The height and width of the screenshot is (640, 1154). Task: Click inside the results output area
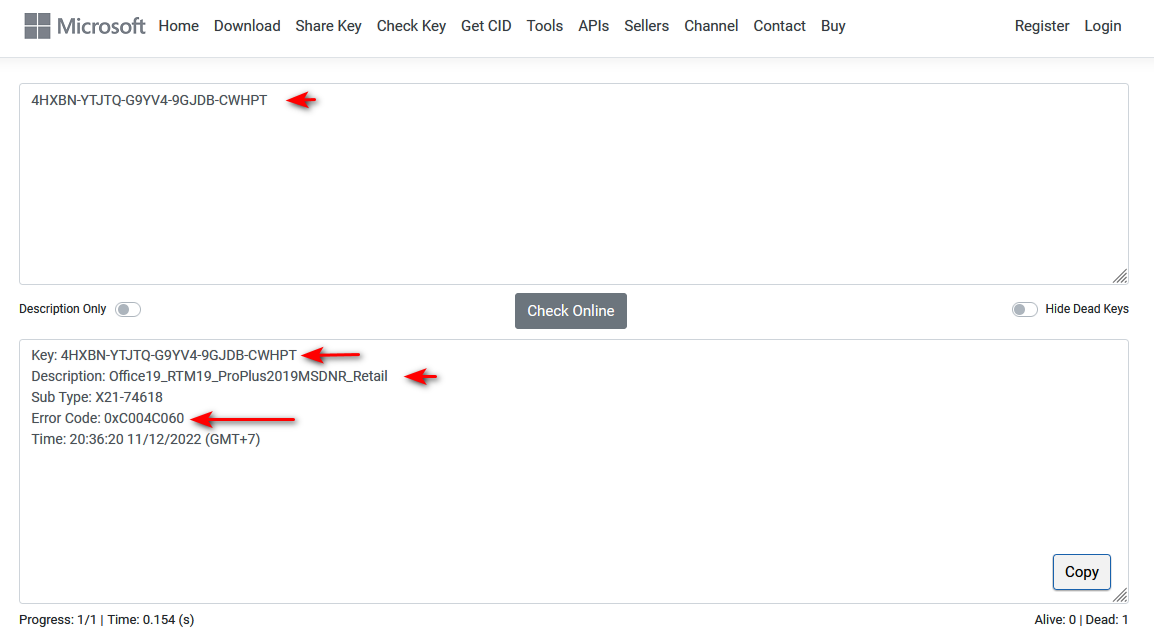tap(574, 472)
